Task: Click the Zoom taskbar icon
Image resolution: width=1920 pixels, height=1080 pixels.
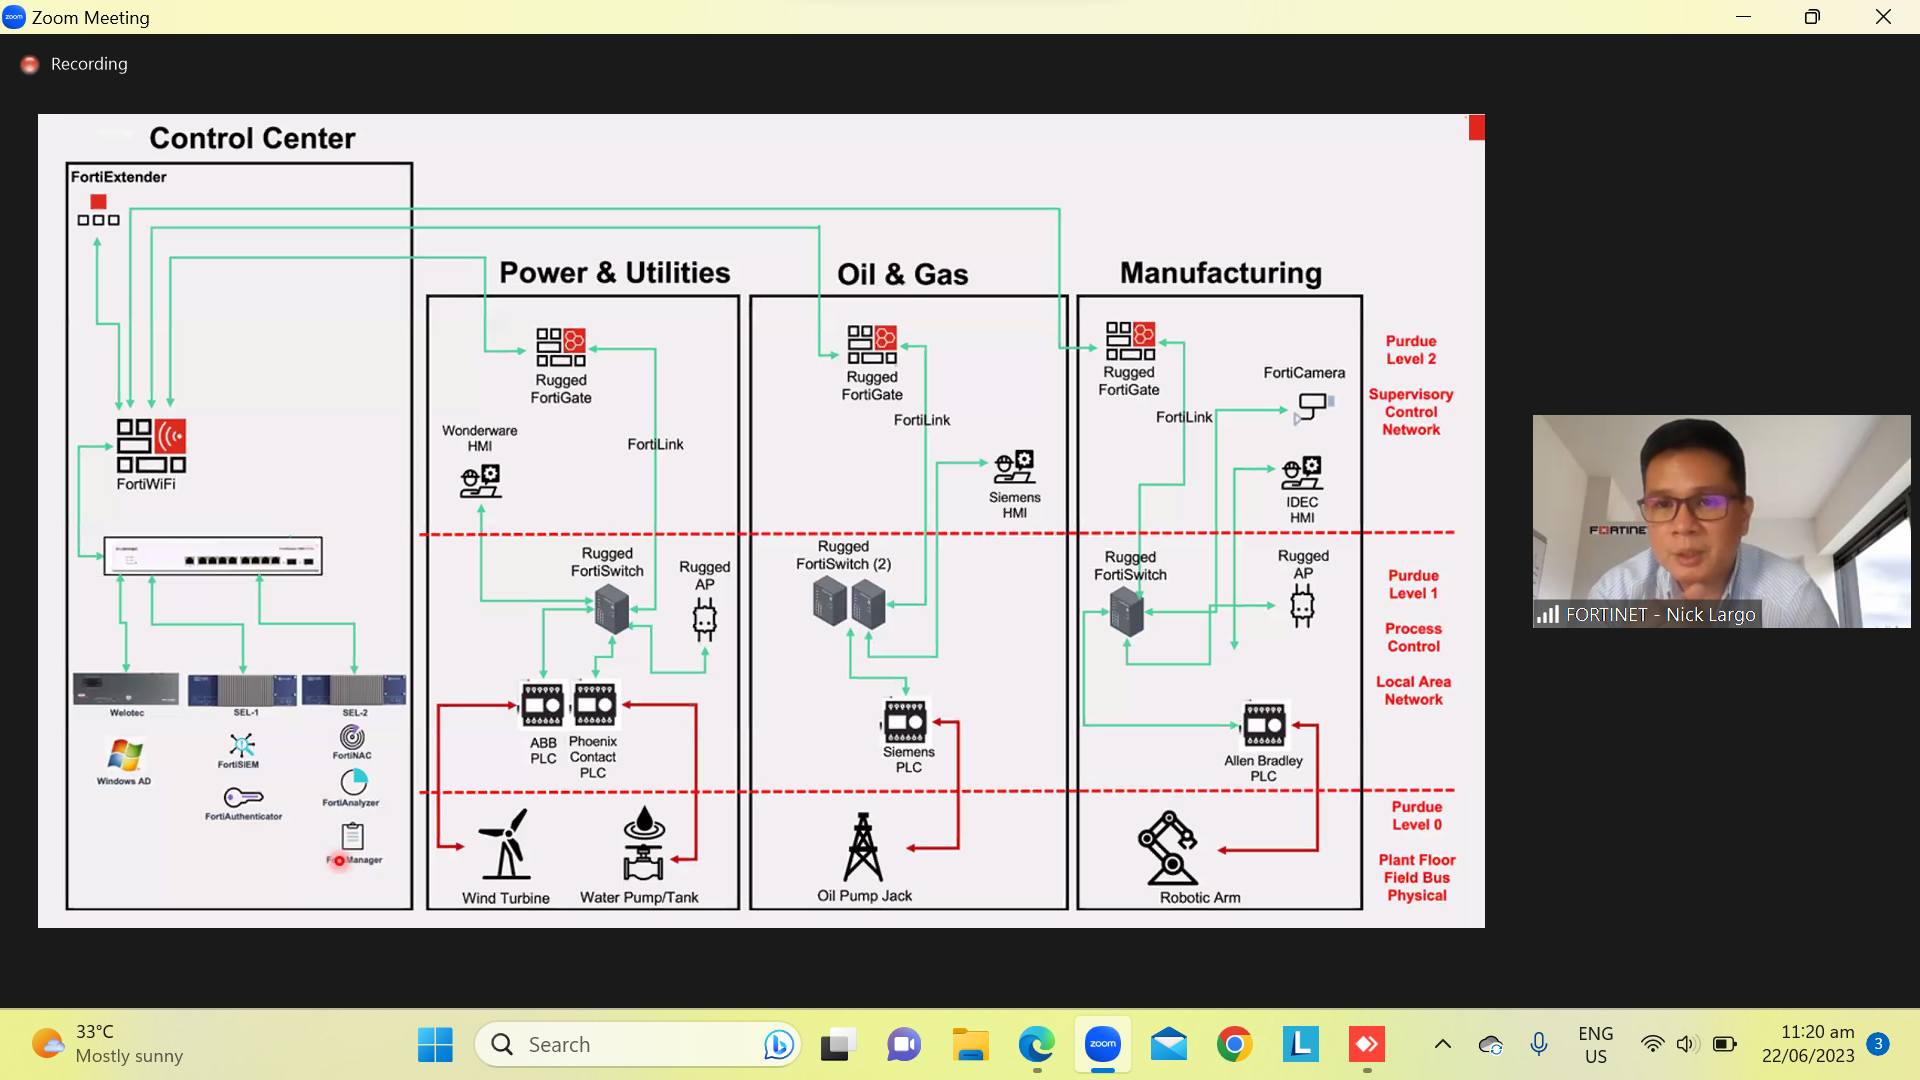Action: pos(1103,1045)
